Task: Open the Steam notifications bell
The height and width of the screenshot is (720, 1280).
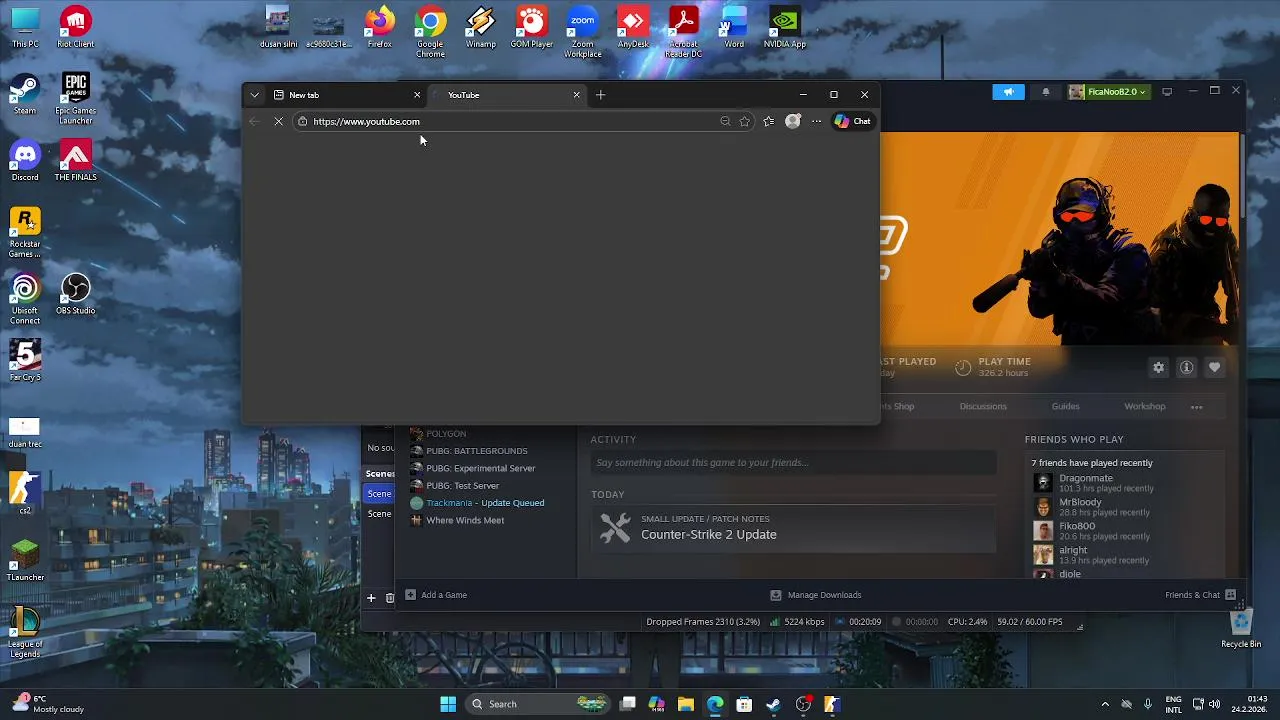Action: 1046,92
